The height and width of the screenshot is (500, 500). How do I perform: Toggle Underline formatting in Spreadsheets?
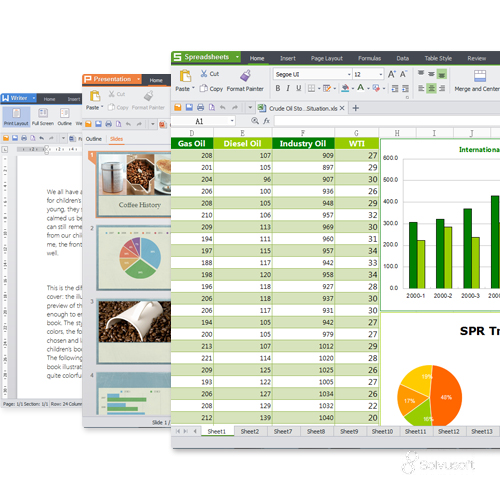299,88
